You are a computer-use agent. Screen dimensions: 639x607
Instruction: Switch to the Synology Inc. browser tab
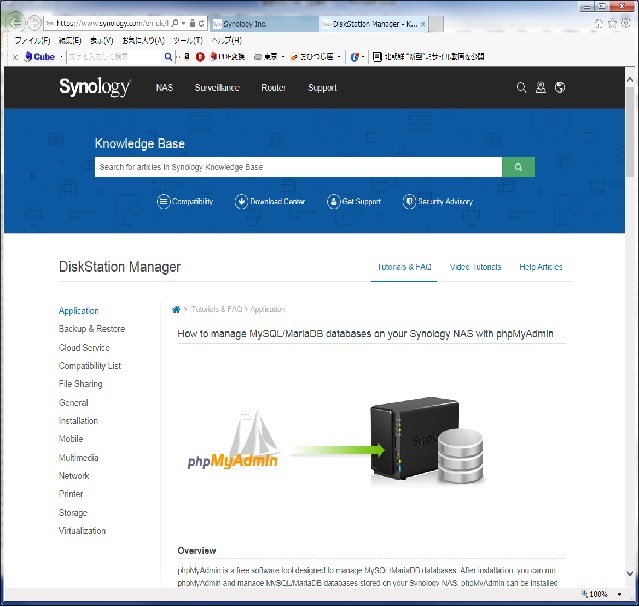coord(264,24)
